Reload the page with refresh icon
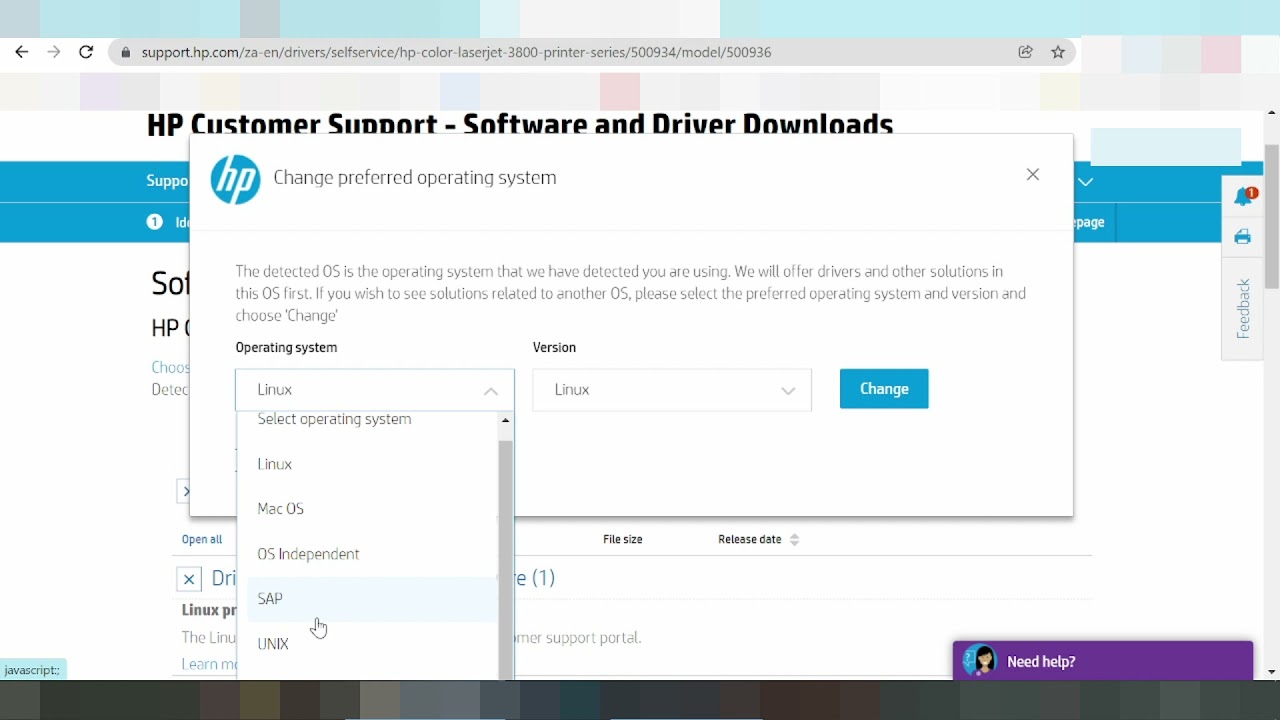The image size is (1280, 720). pos(86,52)
